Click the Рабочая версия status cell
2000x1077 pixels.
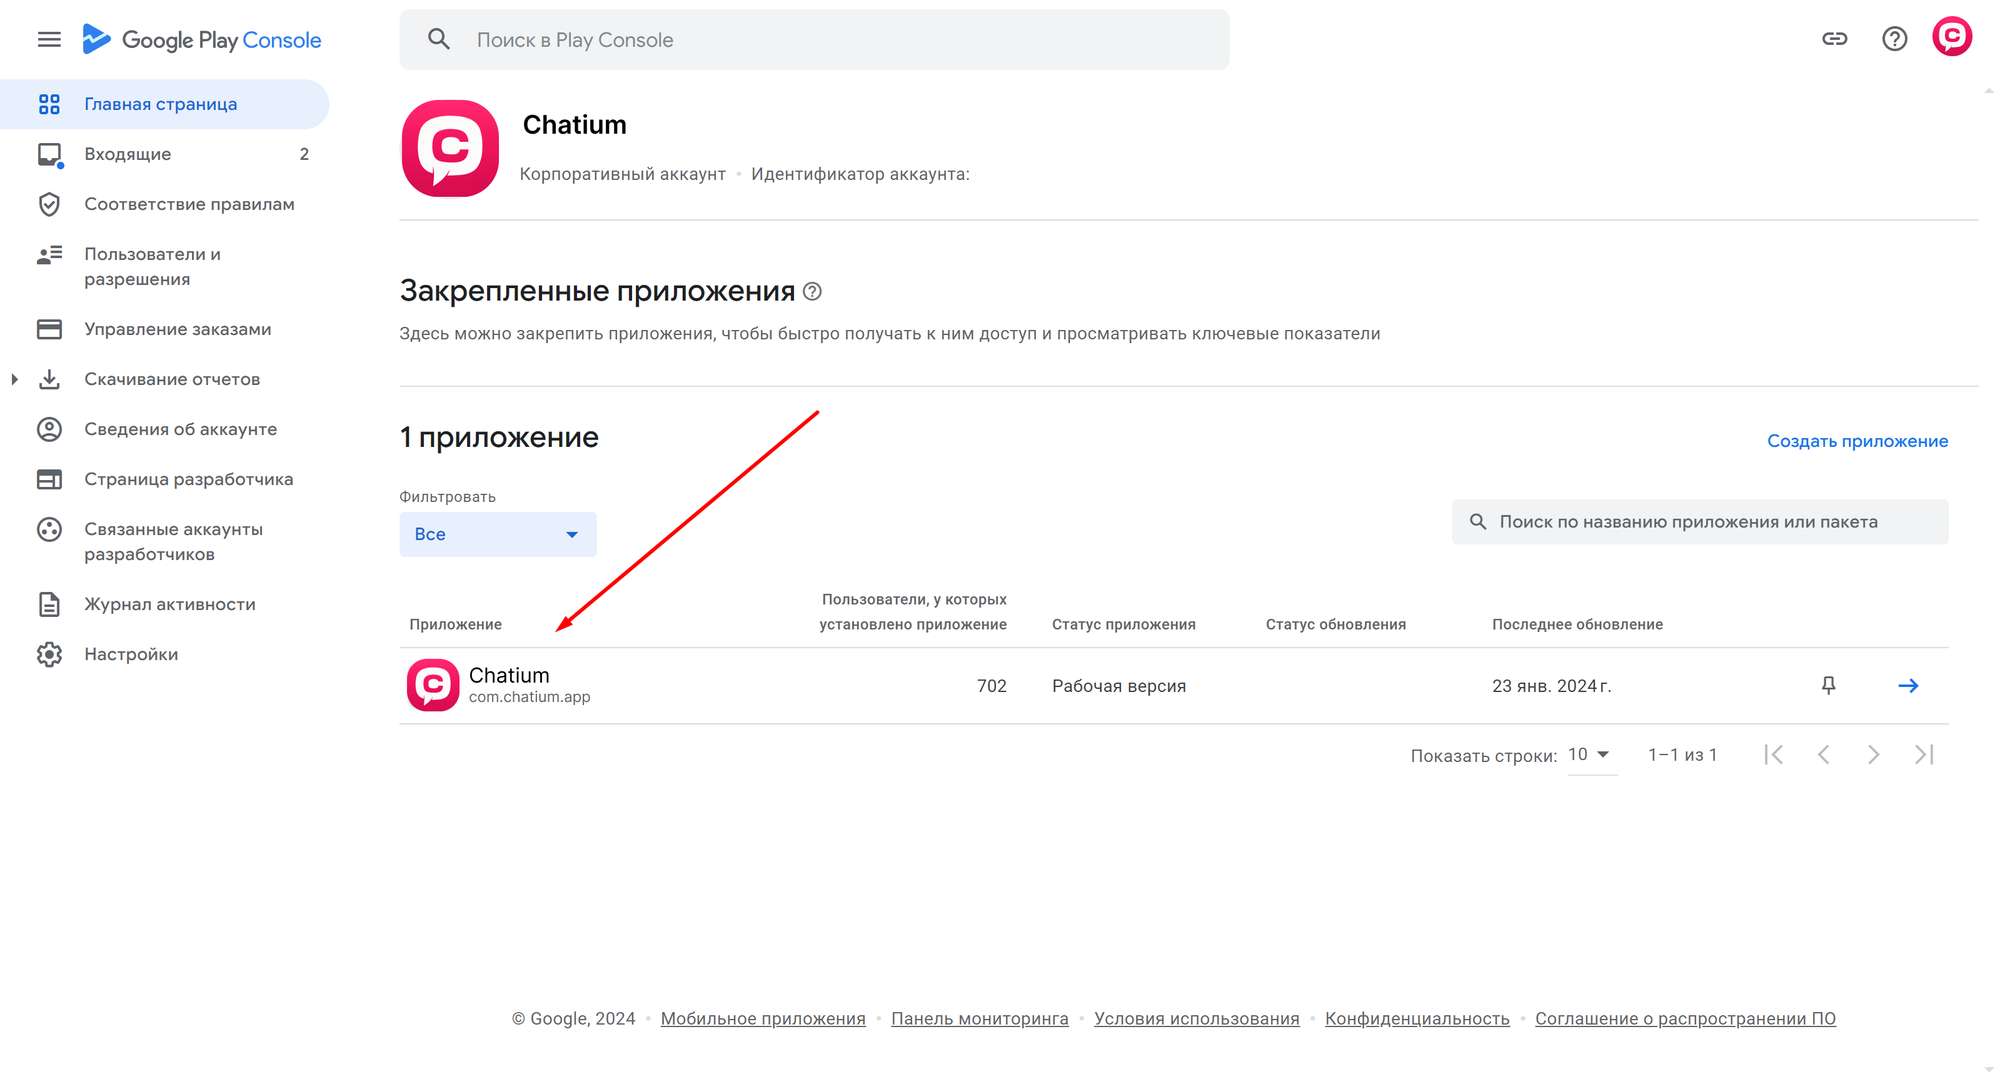click(1119, 686)
